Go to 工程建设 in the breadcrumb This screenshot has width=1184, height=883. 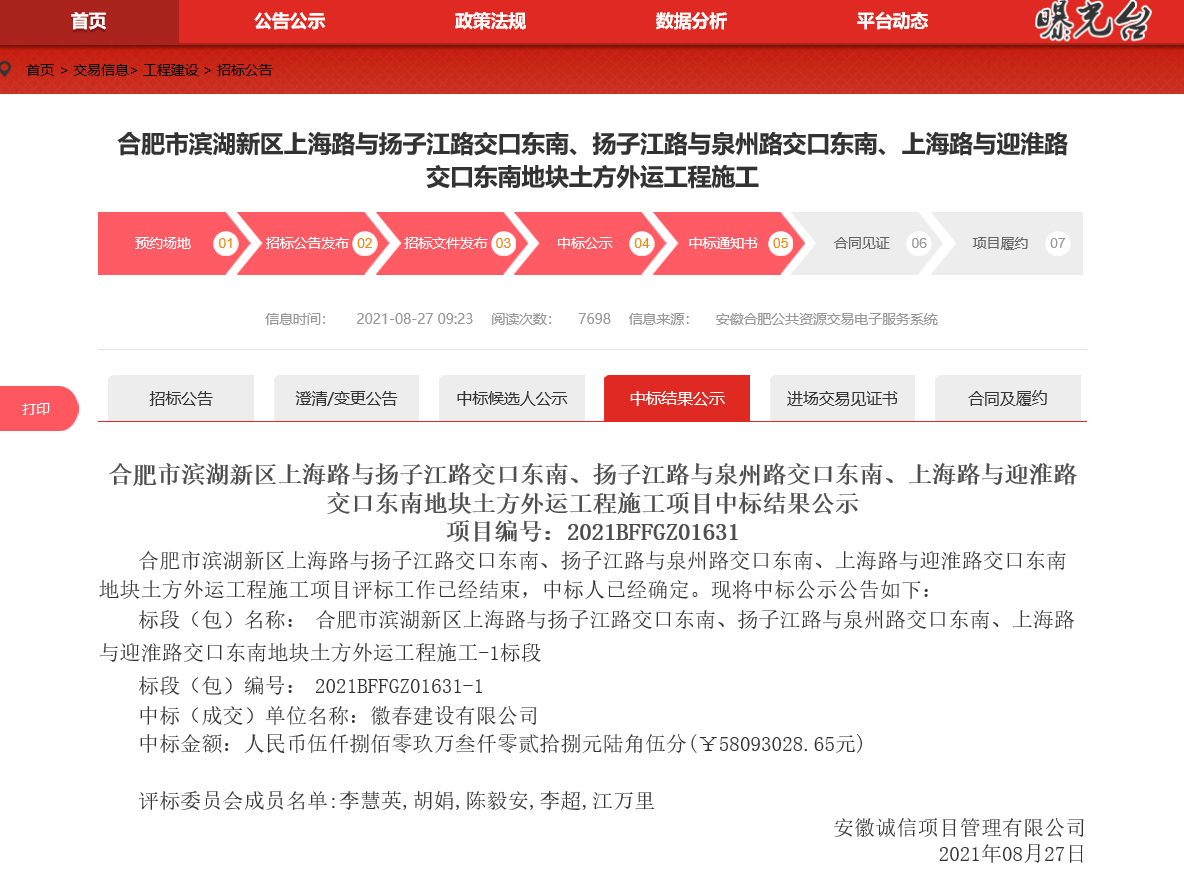tap(171, 70)
